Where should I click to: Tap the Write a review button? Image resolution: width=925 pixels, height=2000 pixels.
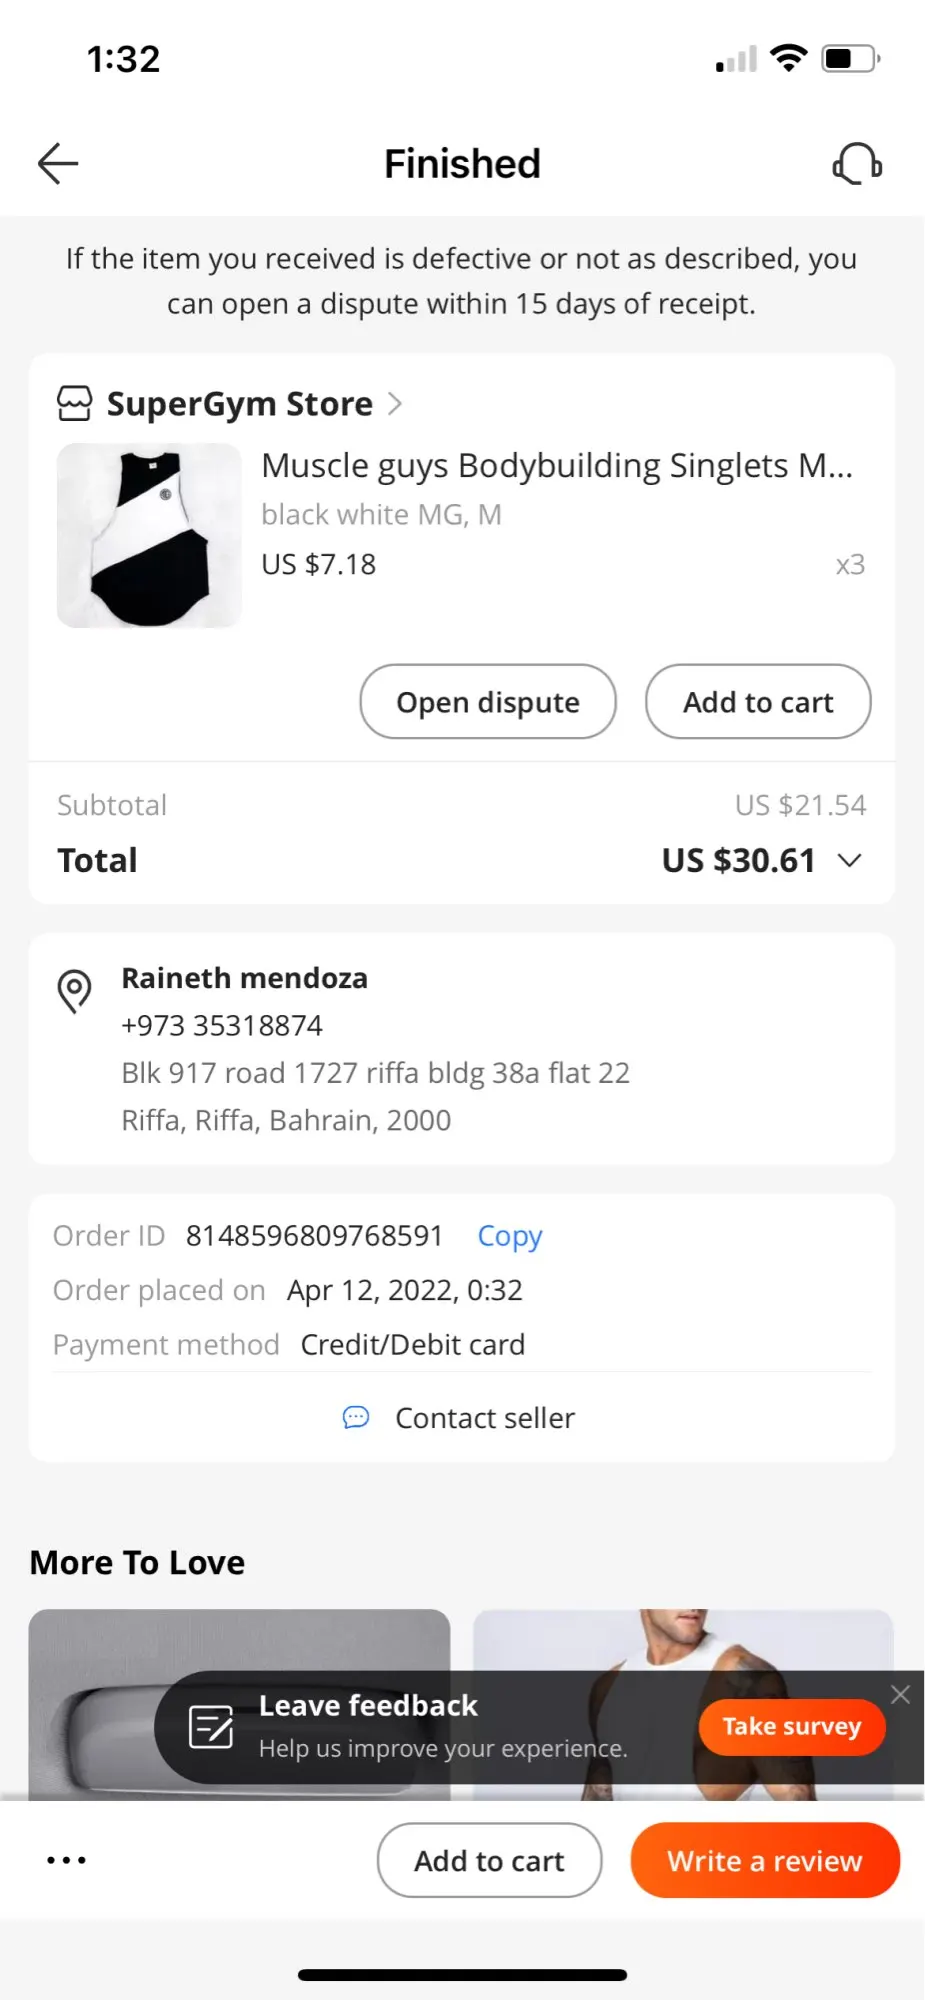click(x=765, y=1860)
